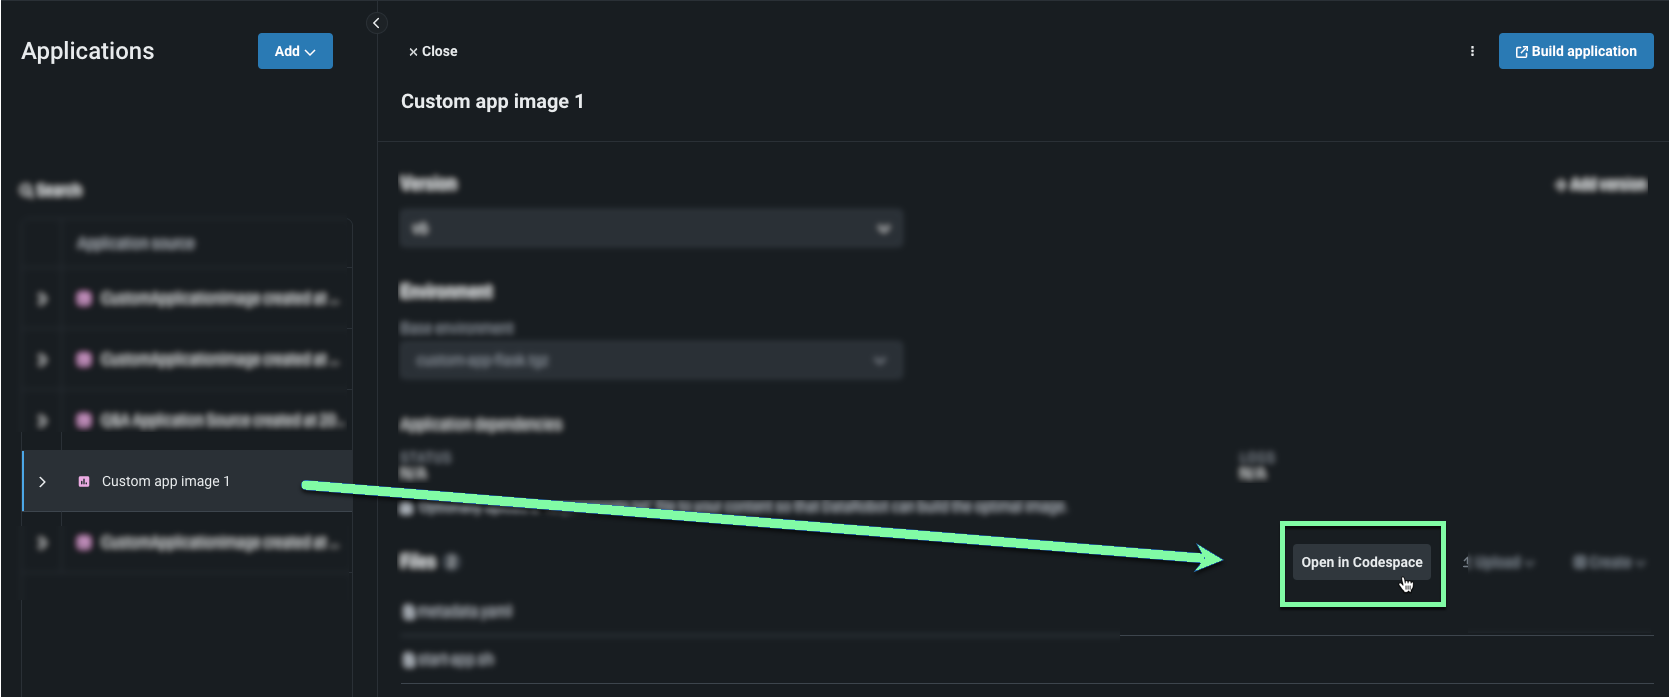The width and height of the screenshot is (1669, 697).
Task: Open the Create file menu
Action: [1608, 562]
